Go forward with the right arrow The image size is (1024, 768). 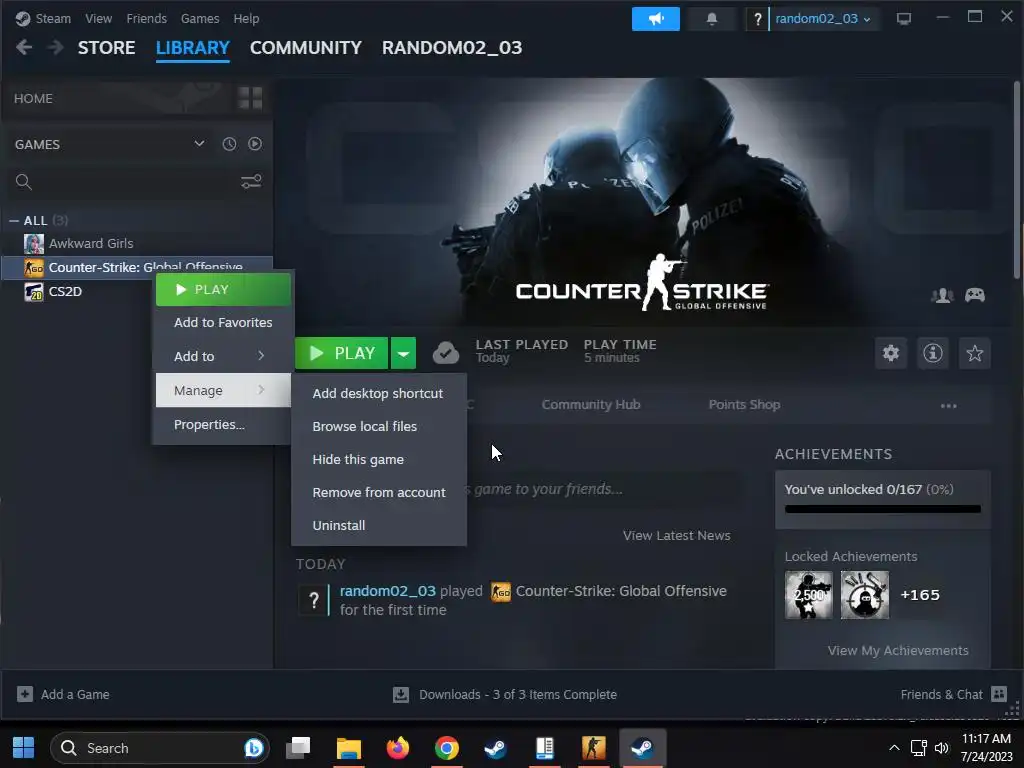coord(56,47)
